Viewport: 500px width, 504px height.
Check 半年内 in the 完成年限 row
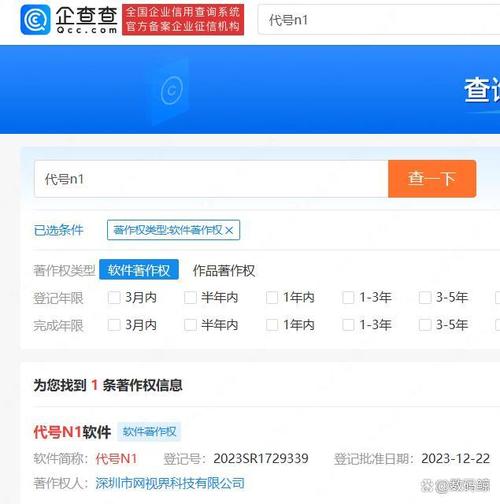point(190,325)
